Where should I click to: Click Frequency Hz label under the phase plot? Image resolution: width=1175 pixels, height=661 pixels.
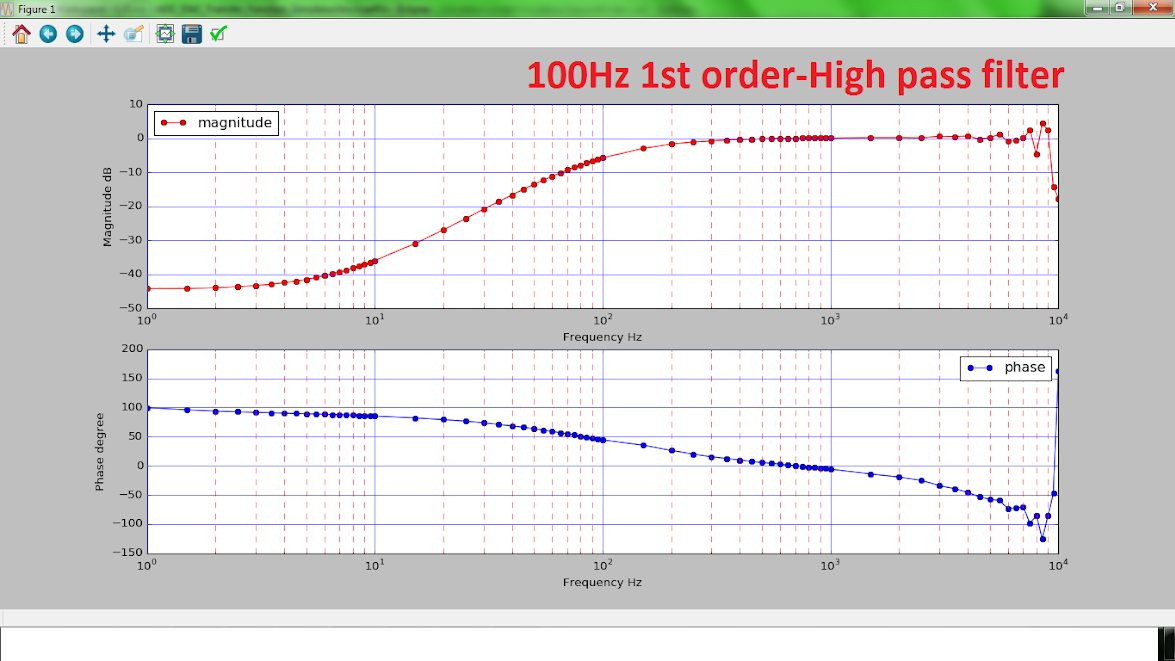tap(602, 582)
